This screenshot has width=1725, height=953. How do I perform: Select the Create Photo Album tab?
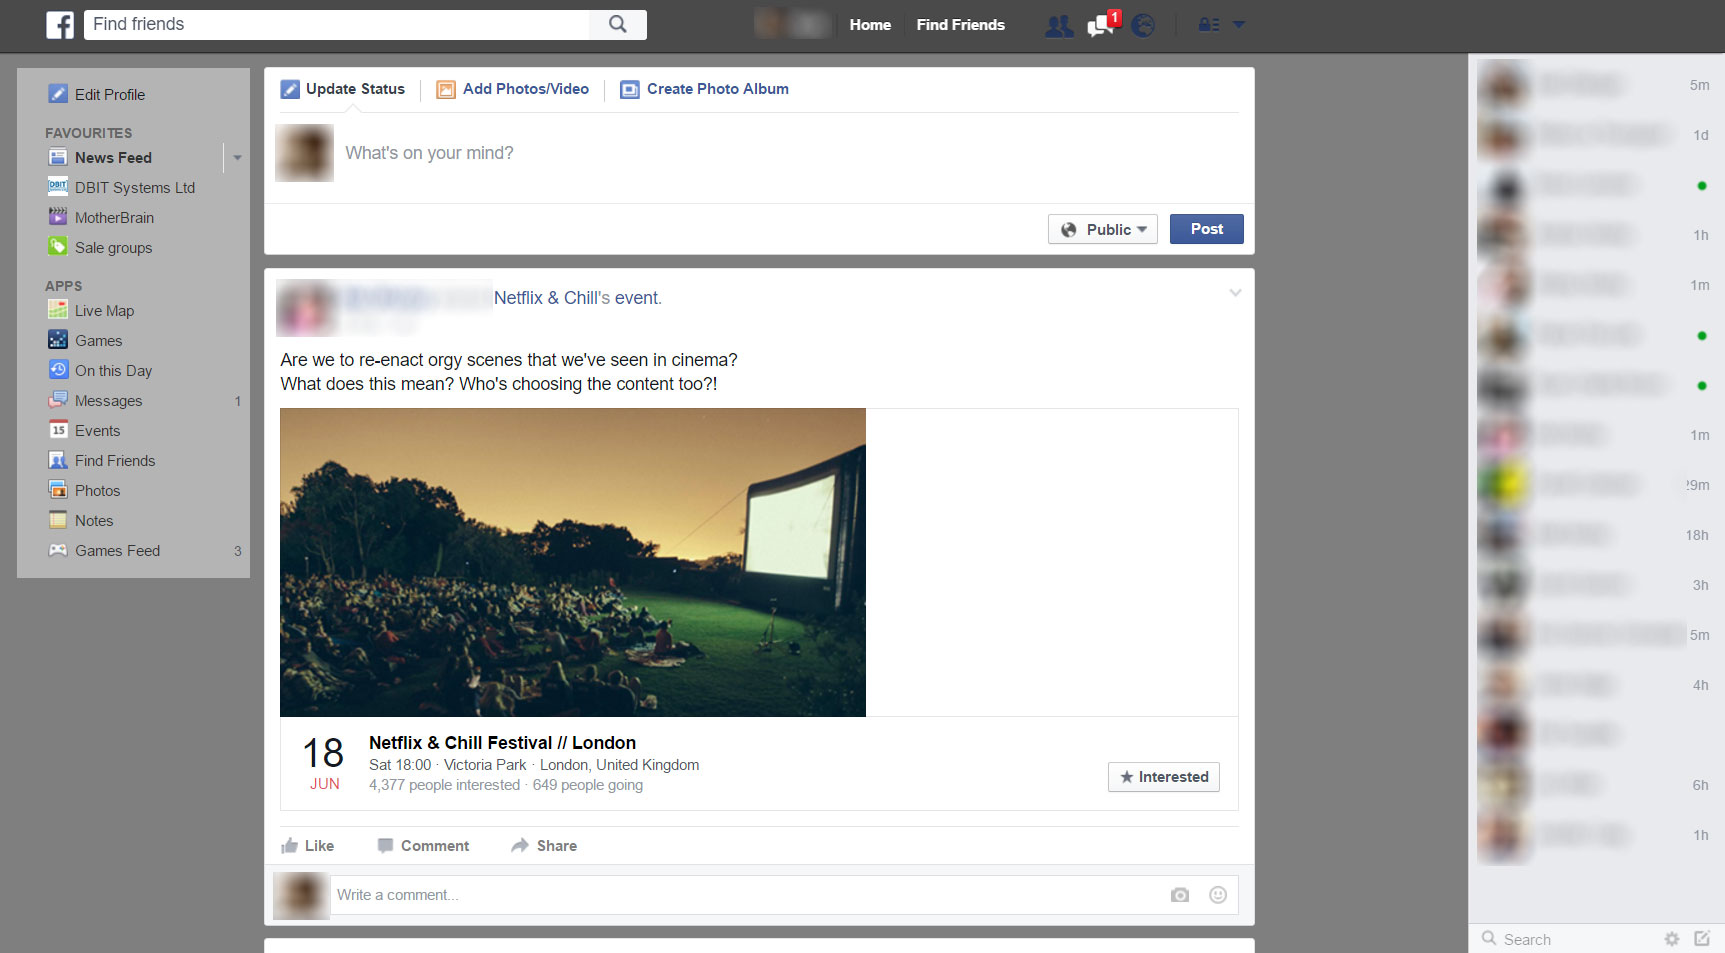(x=705, y=89)
